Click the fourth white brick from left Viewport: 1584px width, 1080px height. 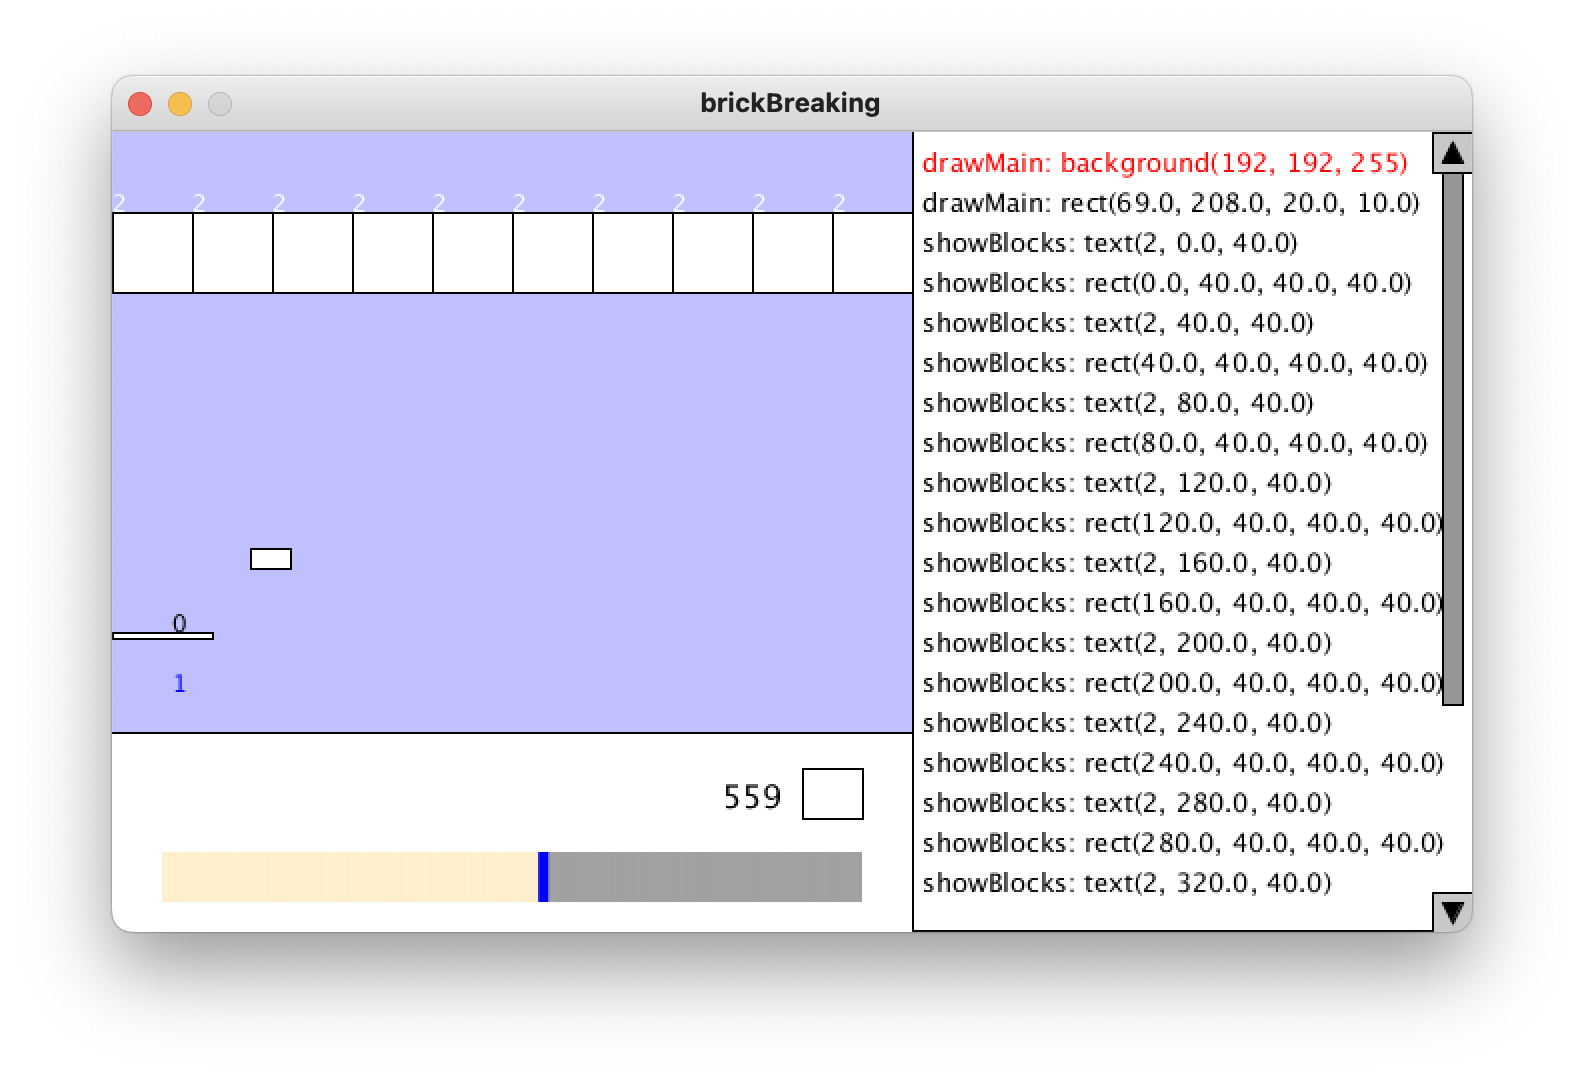[x=393, y=253]
